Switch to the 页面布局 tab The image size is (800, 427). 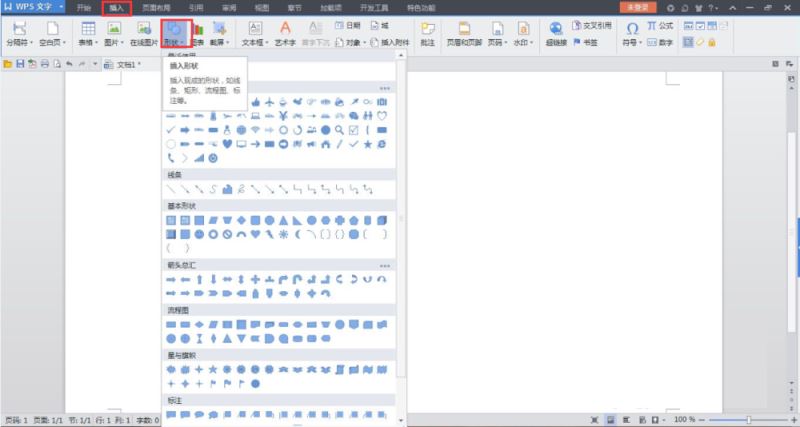156,8
